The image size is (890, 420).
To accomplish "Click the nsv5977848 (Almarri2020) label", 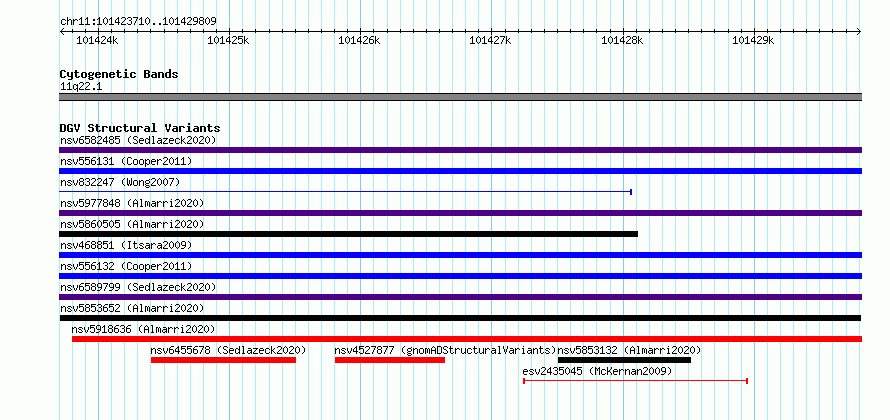I will 132,203.
